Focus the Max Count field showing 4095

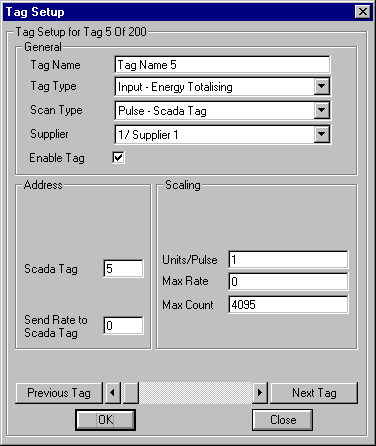288,304
